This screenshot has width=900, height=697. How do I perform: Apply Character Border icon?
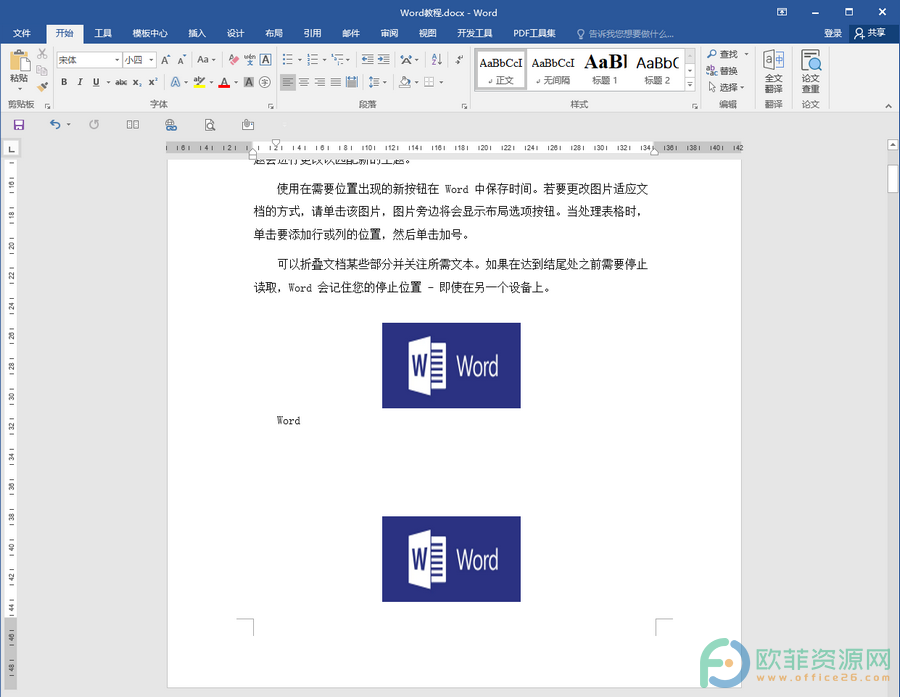click(265, 60)
